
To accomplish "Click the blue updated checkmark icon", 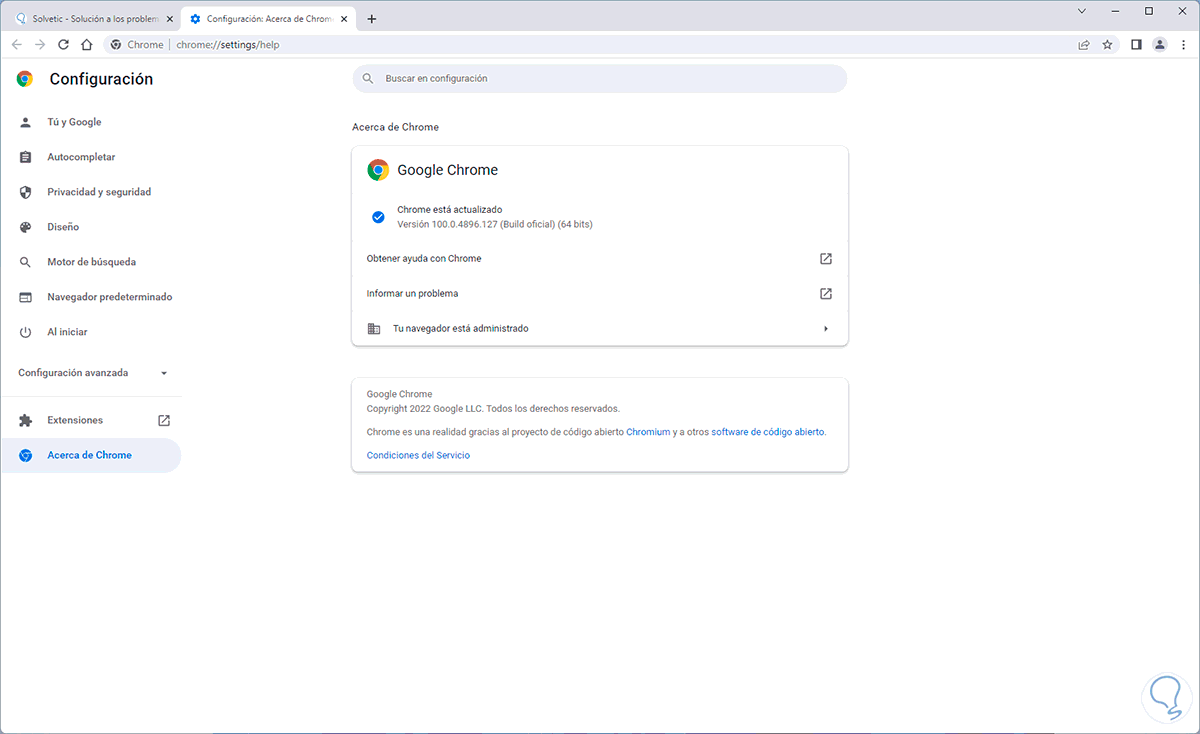I will [x=378, y=217].
